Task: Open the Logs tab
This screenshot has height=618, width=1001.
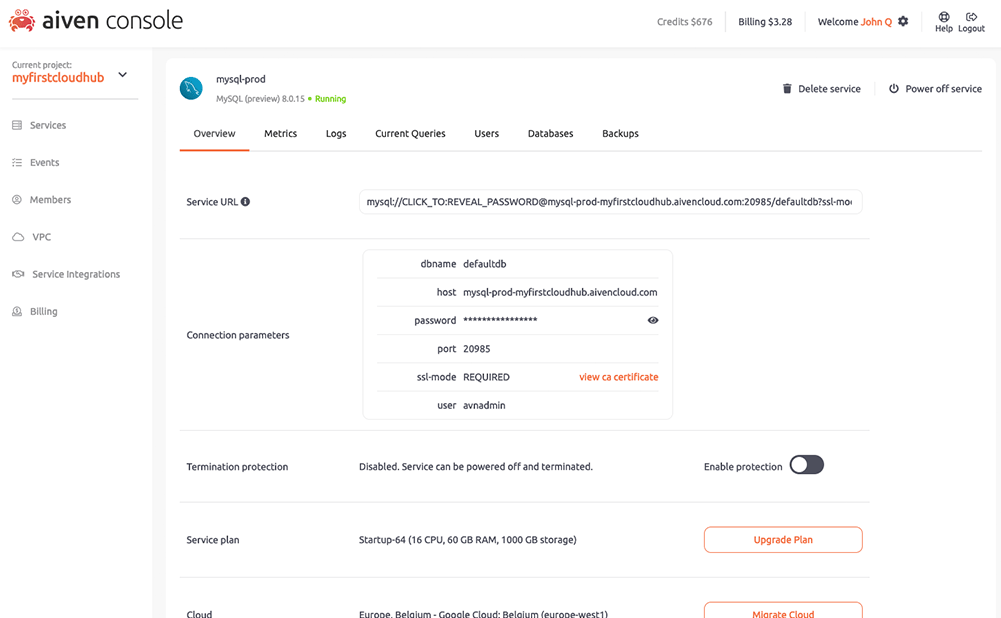Action: (336, 133)
